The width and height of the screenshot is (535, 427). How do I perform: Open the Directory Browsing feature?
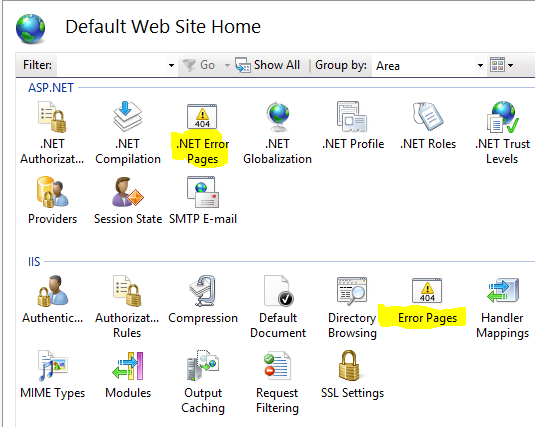pyautogui.click(x=352, y=308)
